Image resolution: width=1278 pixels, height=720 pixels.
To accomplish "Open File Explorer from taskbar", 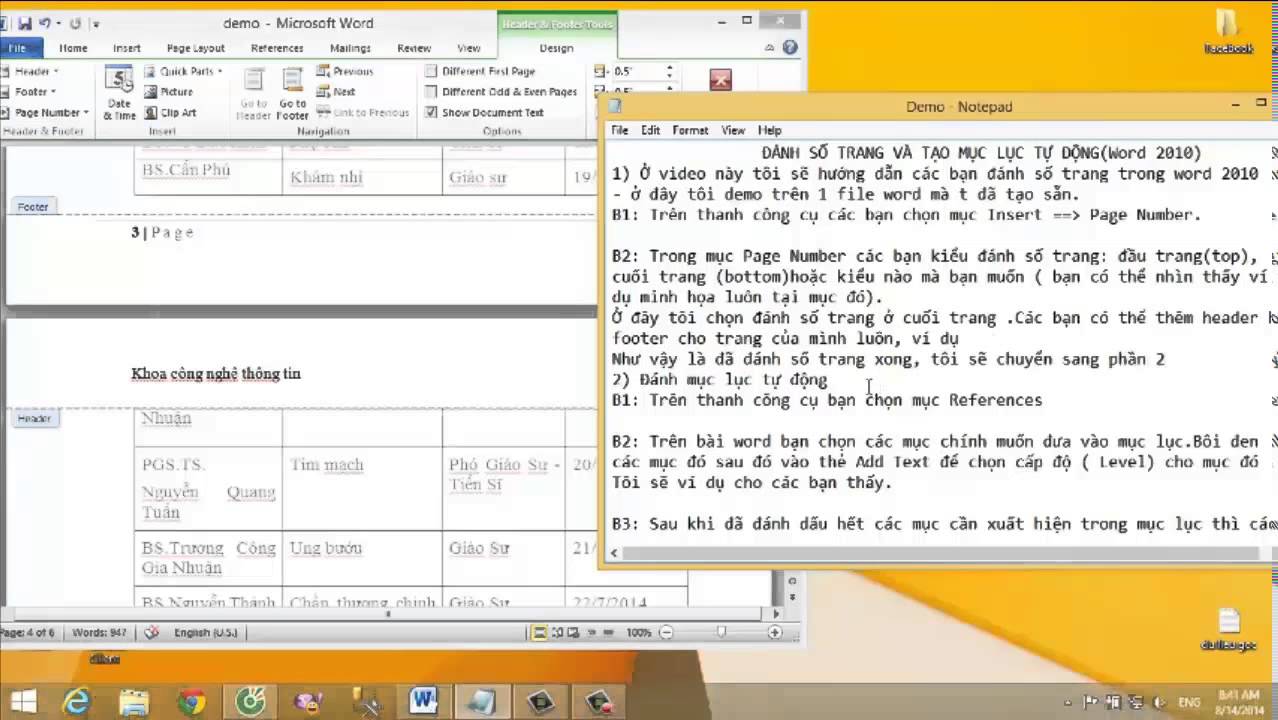I will [x=133, y=701].
